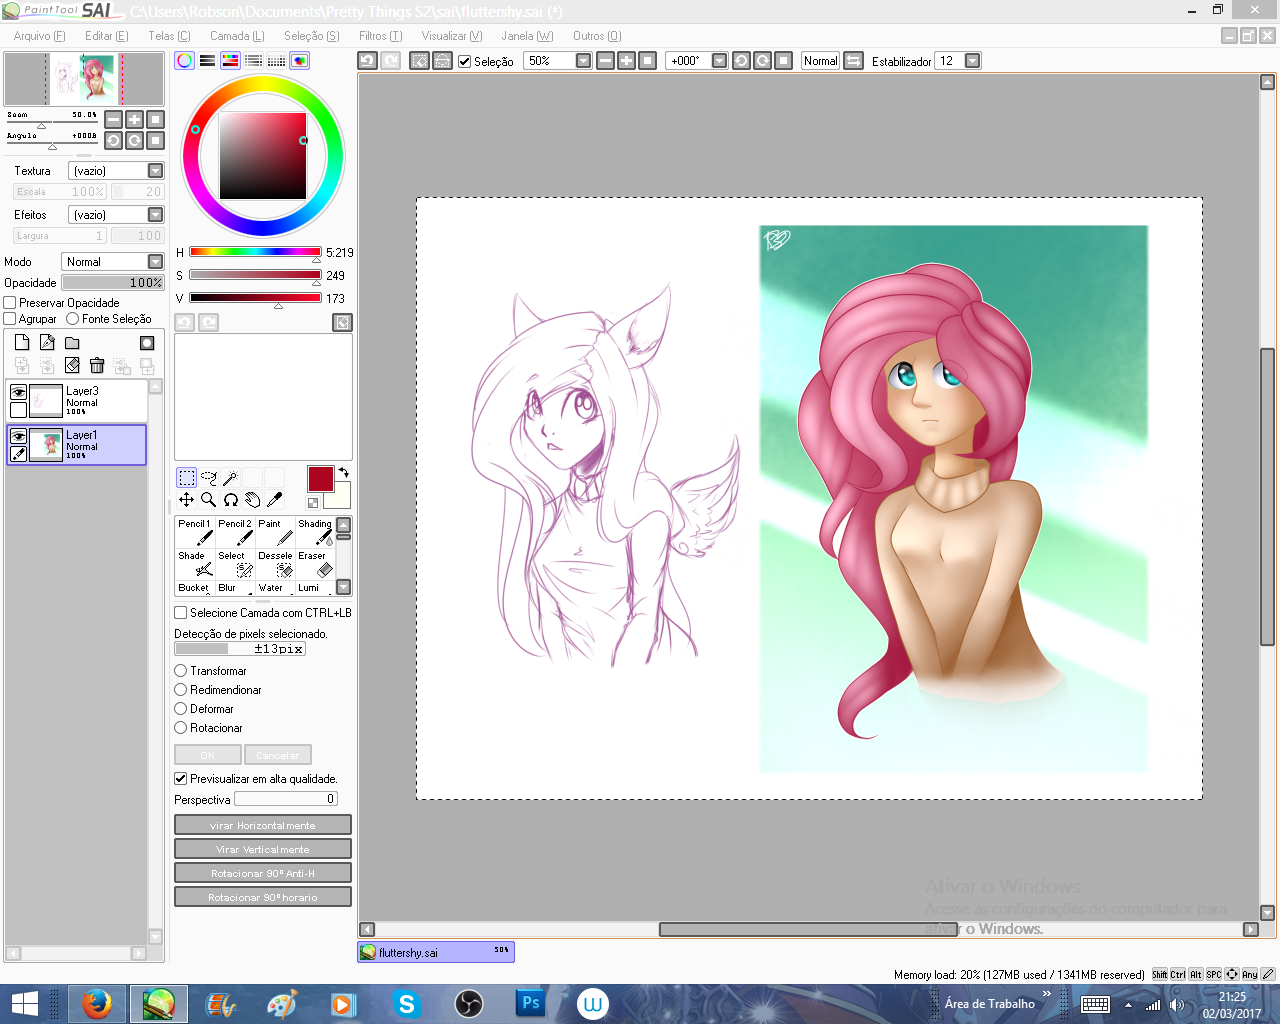The width and height of the screenshot is (1280, 1024).
Task: Click the red foreground color swatch
Action: pyautogui.click(x=320, y=479)
